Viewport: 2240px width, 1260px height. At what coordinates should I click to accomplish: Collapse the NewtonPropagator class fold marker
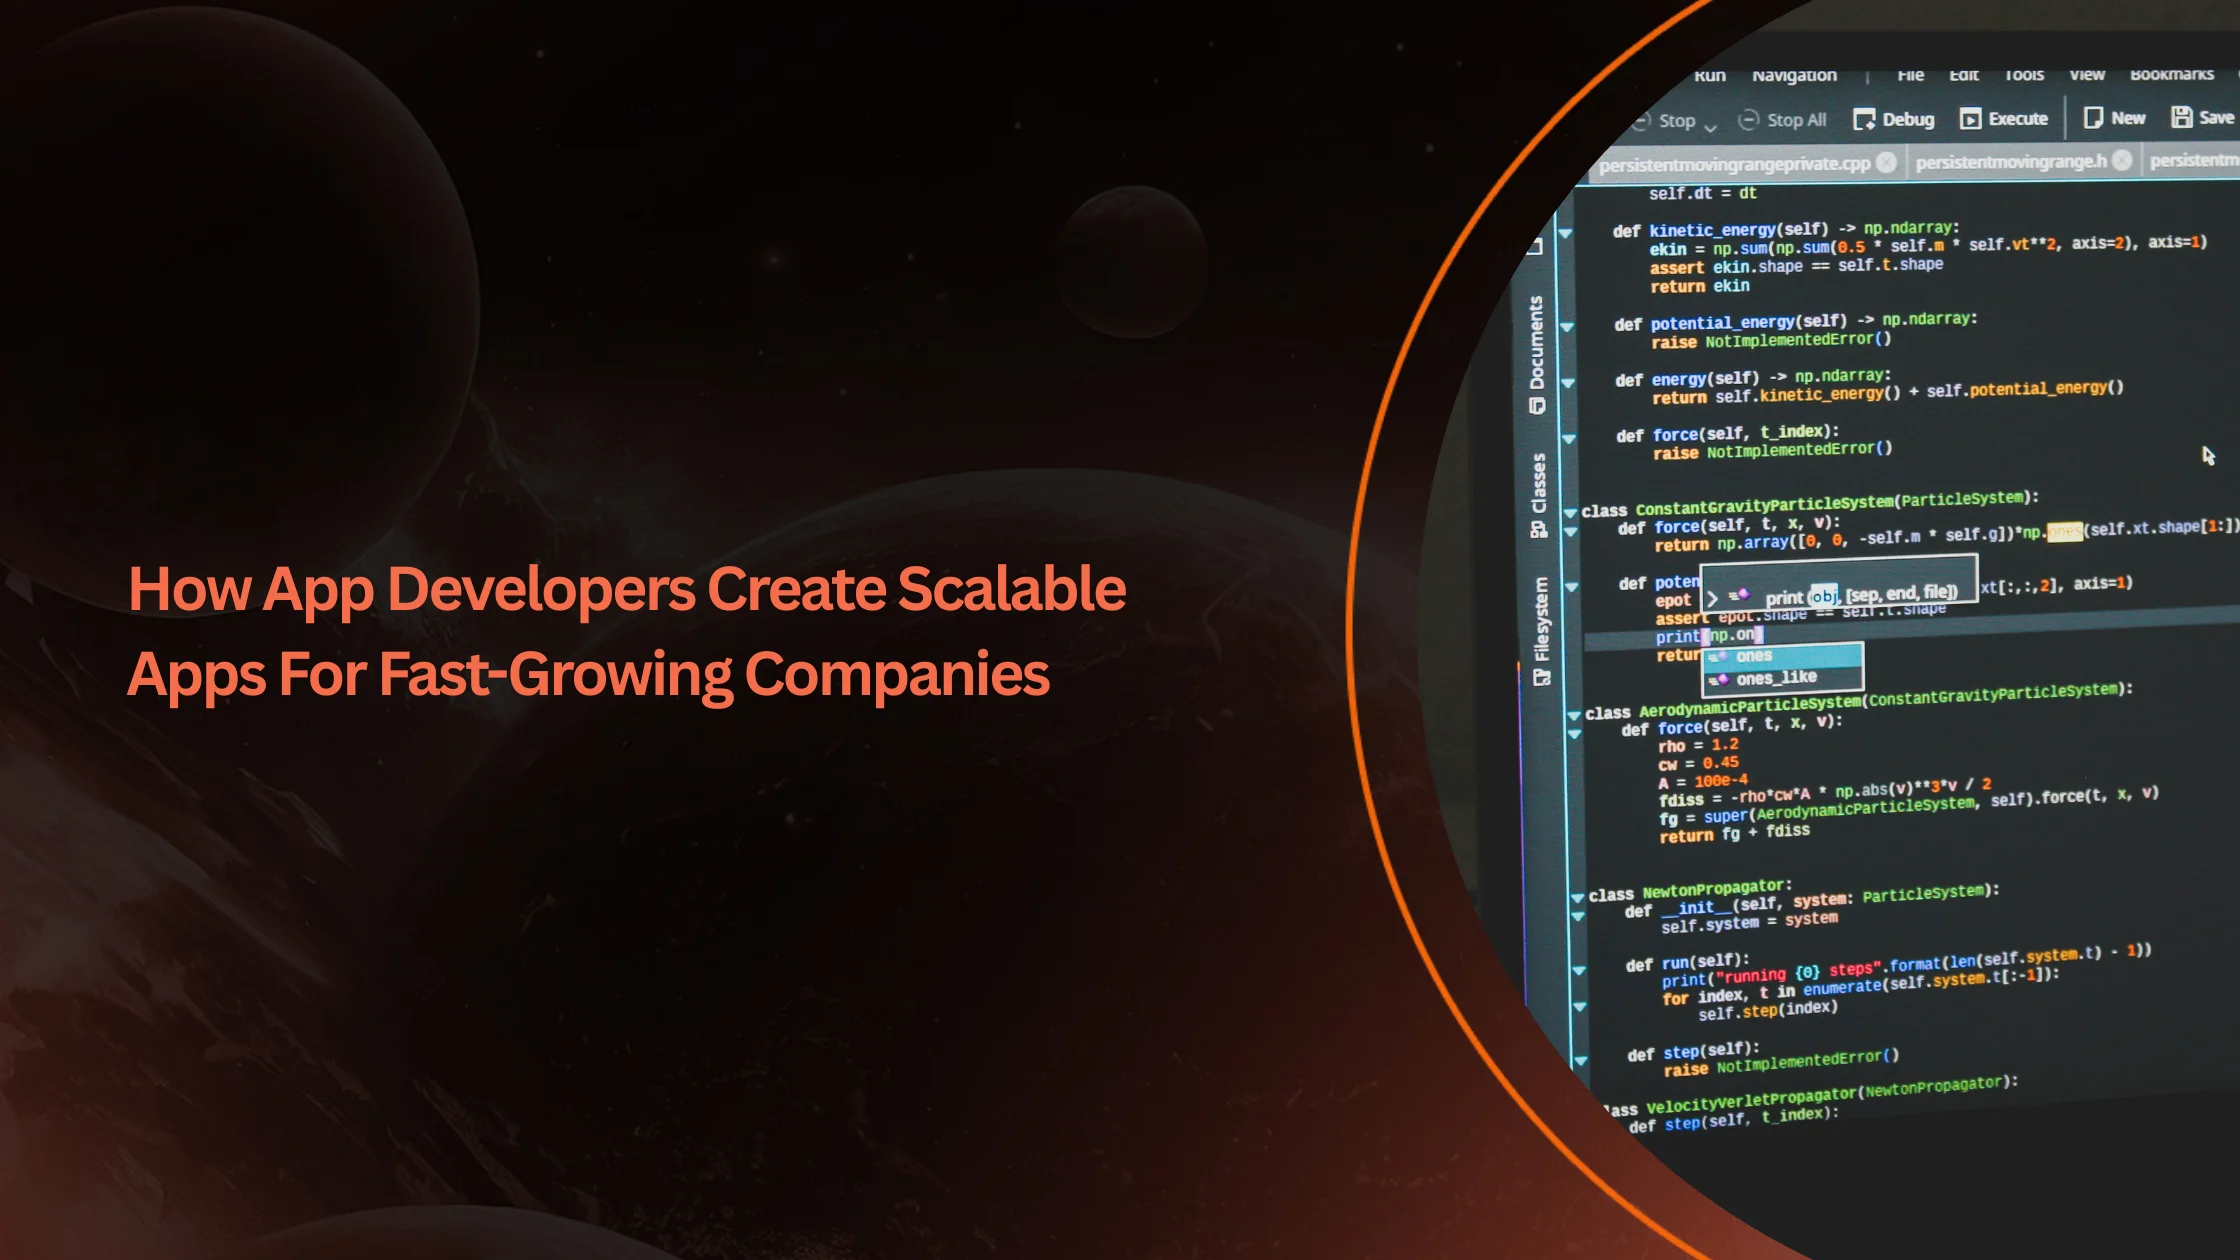[x=1577, y=897]
